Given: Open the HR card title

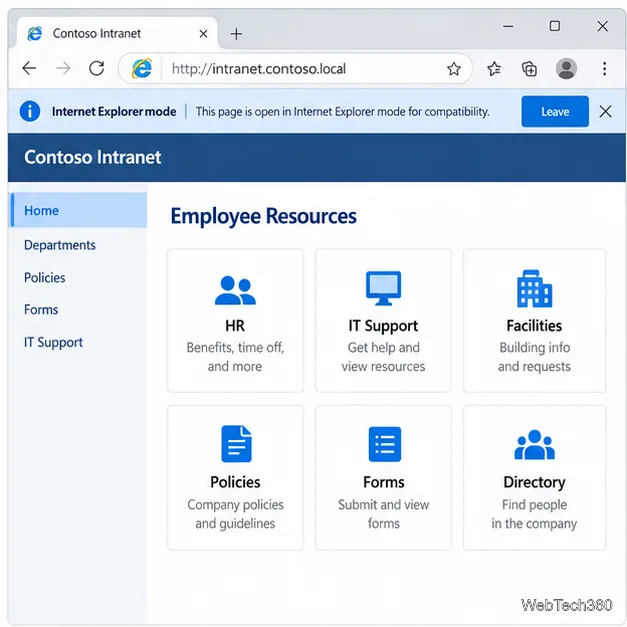Looking at the screenshot, I should pos(235,325).
